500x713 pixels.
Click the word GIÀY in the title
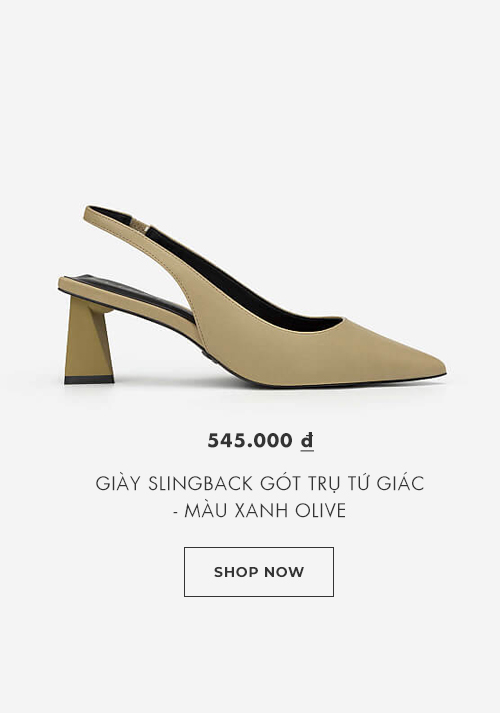[120, 484]
